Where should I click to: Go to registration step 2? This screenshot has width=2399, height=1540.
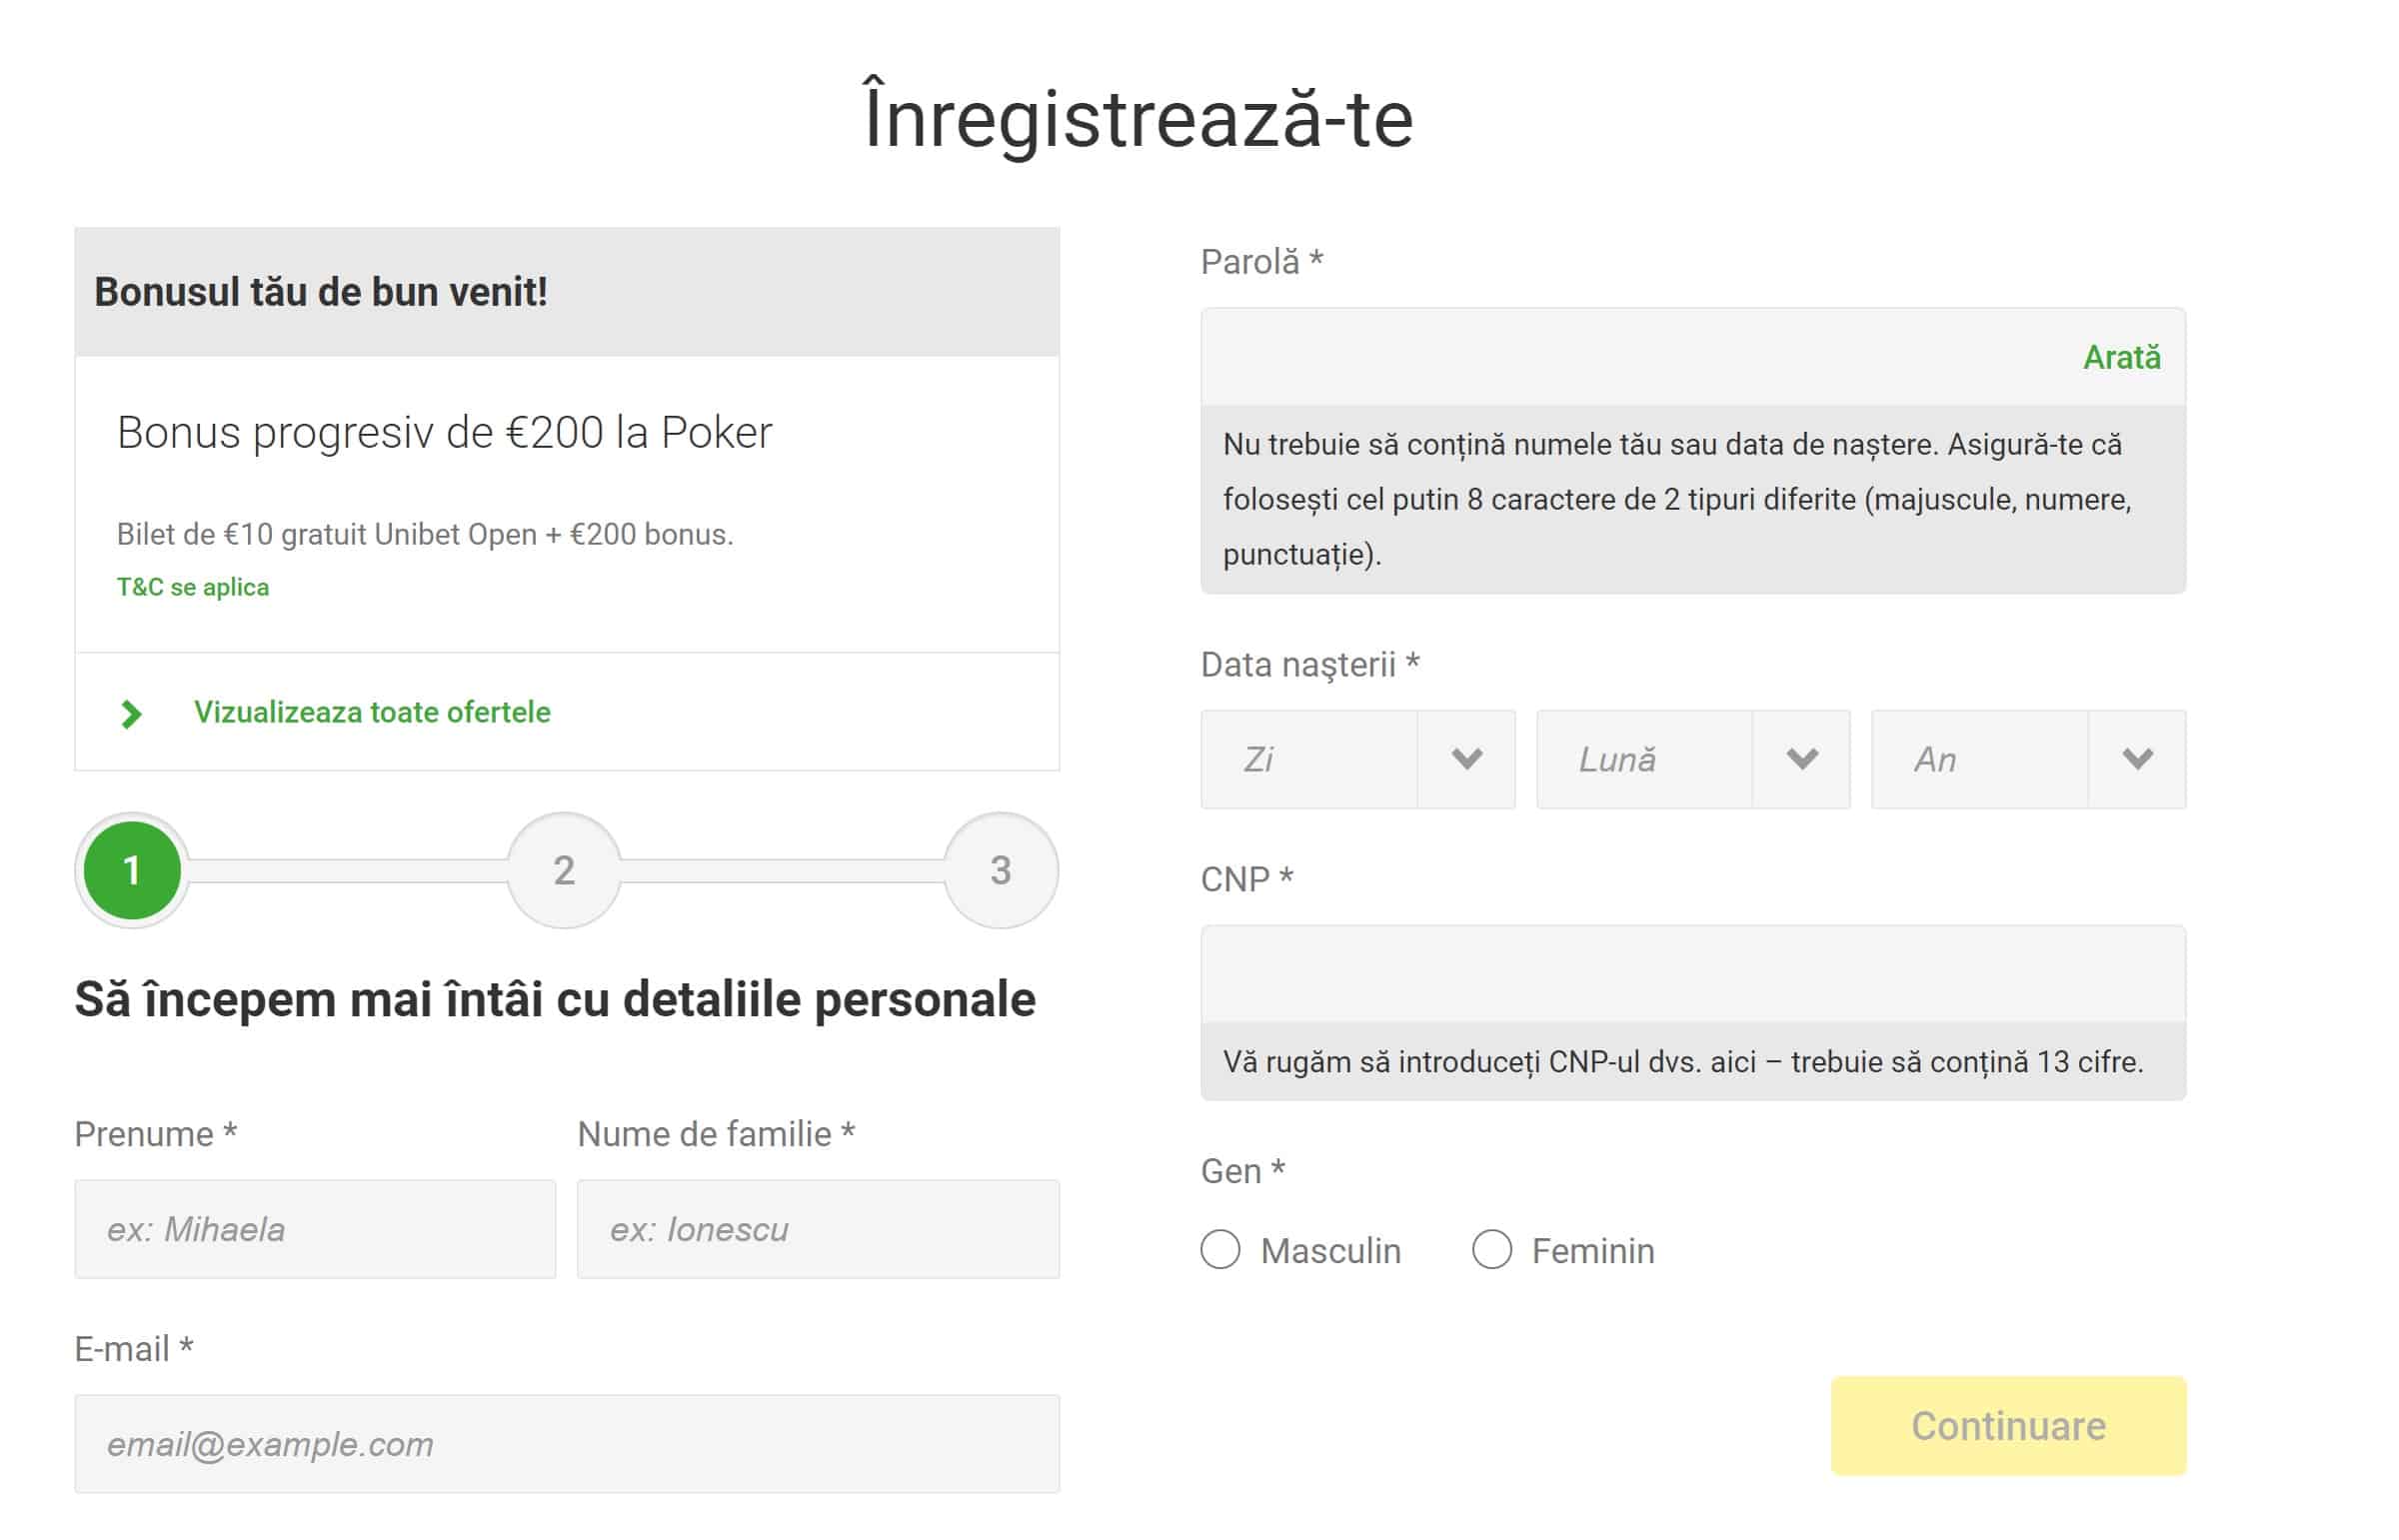pos(564,870)
